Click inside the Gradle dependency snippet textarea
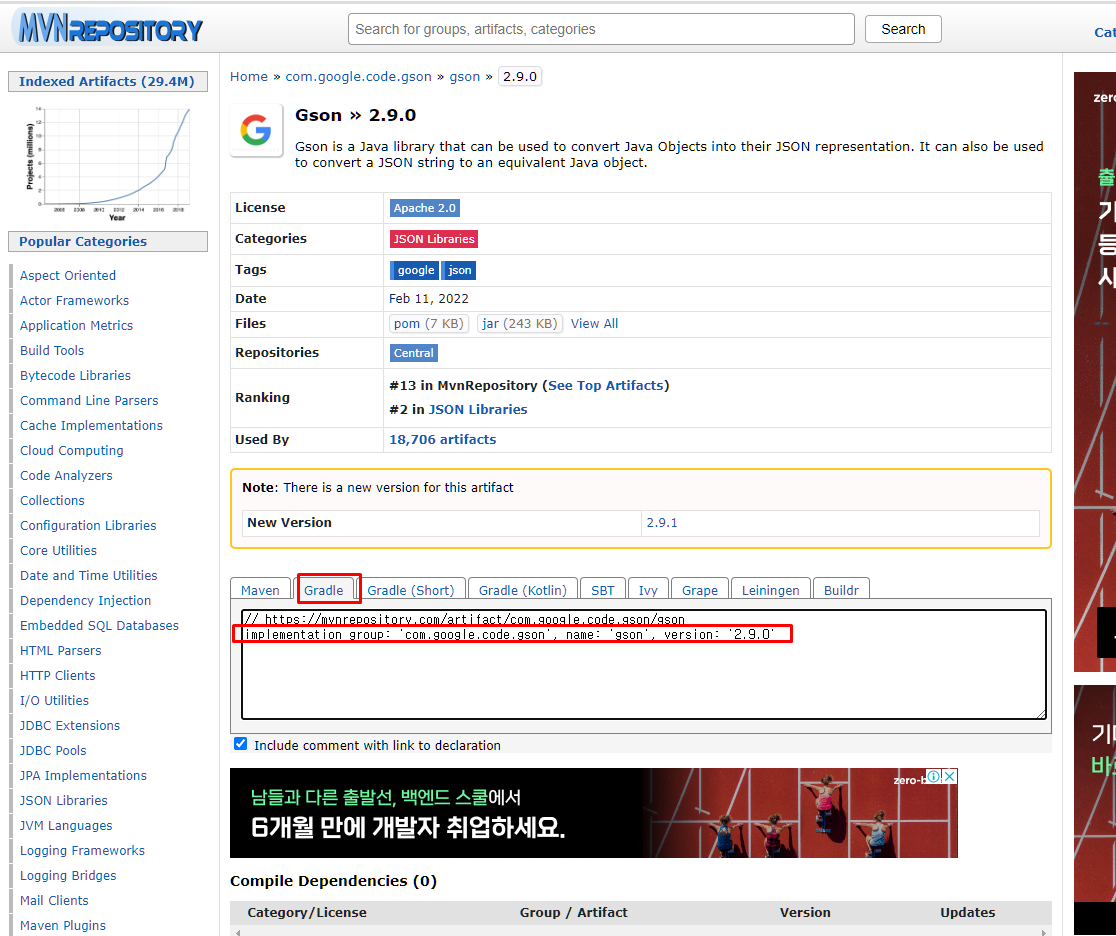This screenshot has height=936, width=1116. pyautogui.click(x=643, y=665)
